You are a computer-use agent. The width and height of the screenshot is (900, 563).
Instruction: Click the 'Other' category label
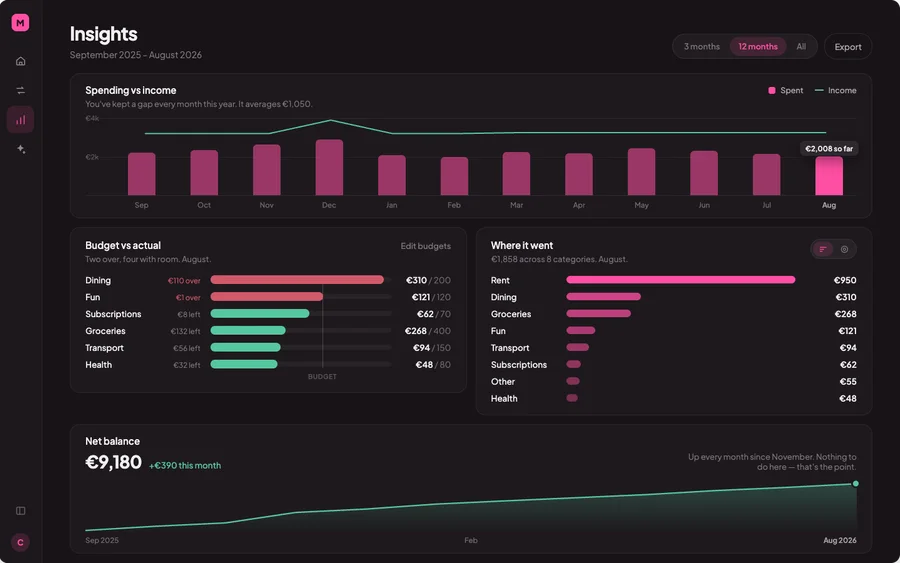point(503,382)
